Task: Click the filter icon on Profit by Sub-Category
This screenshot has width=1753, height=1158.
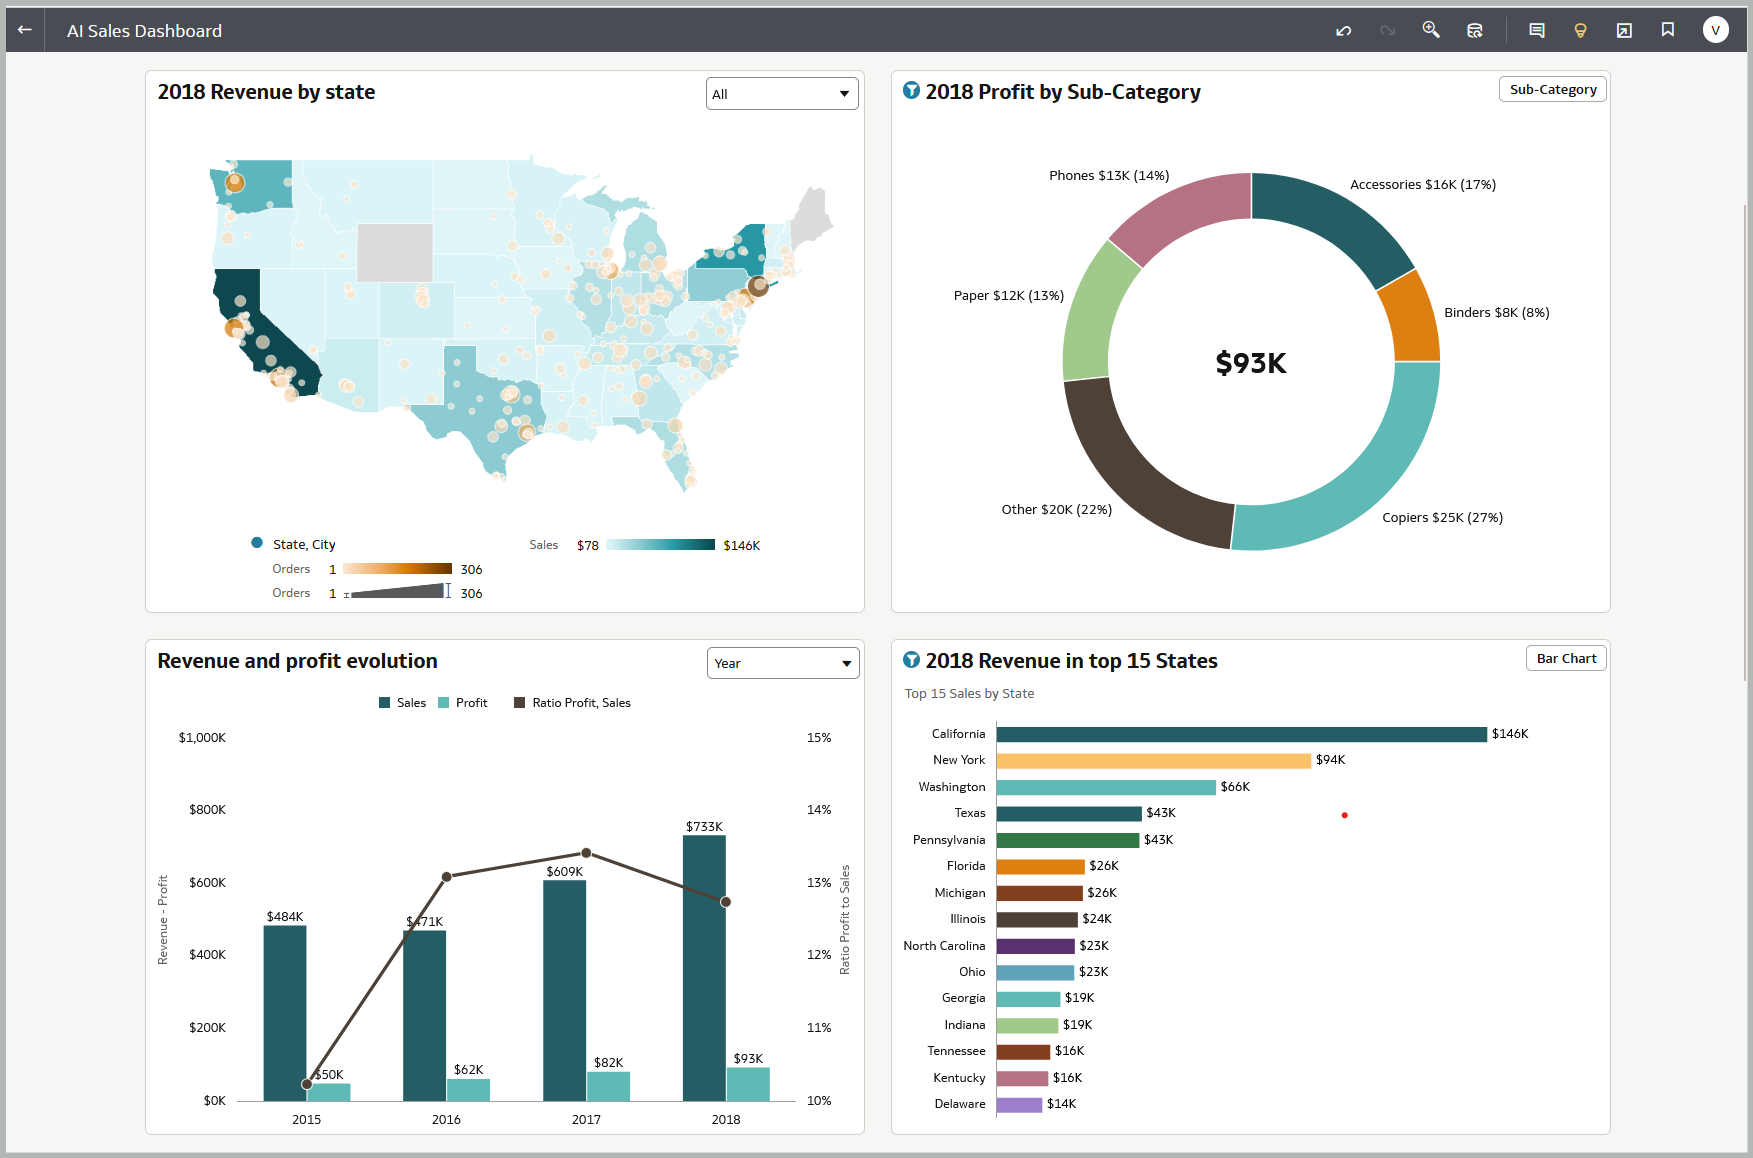Action: [910, 90]
